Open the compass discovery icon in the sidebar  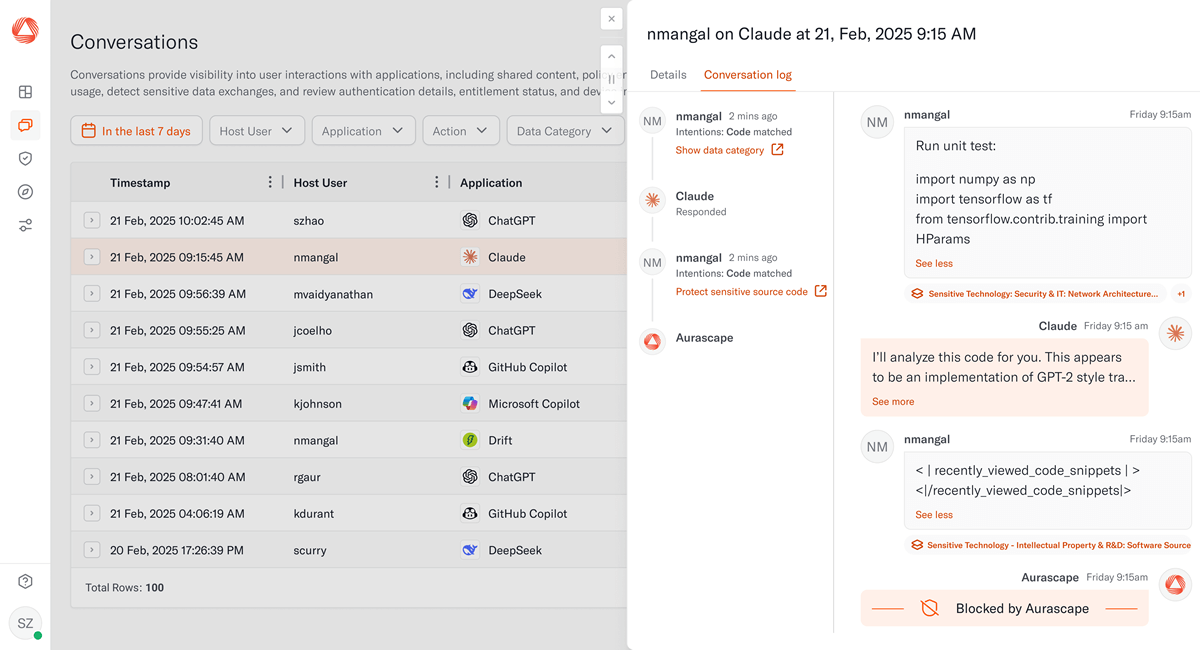(x=25, y=192)
